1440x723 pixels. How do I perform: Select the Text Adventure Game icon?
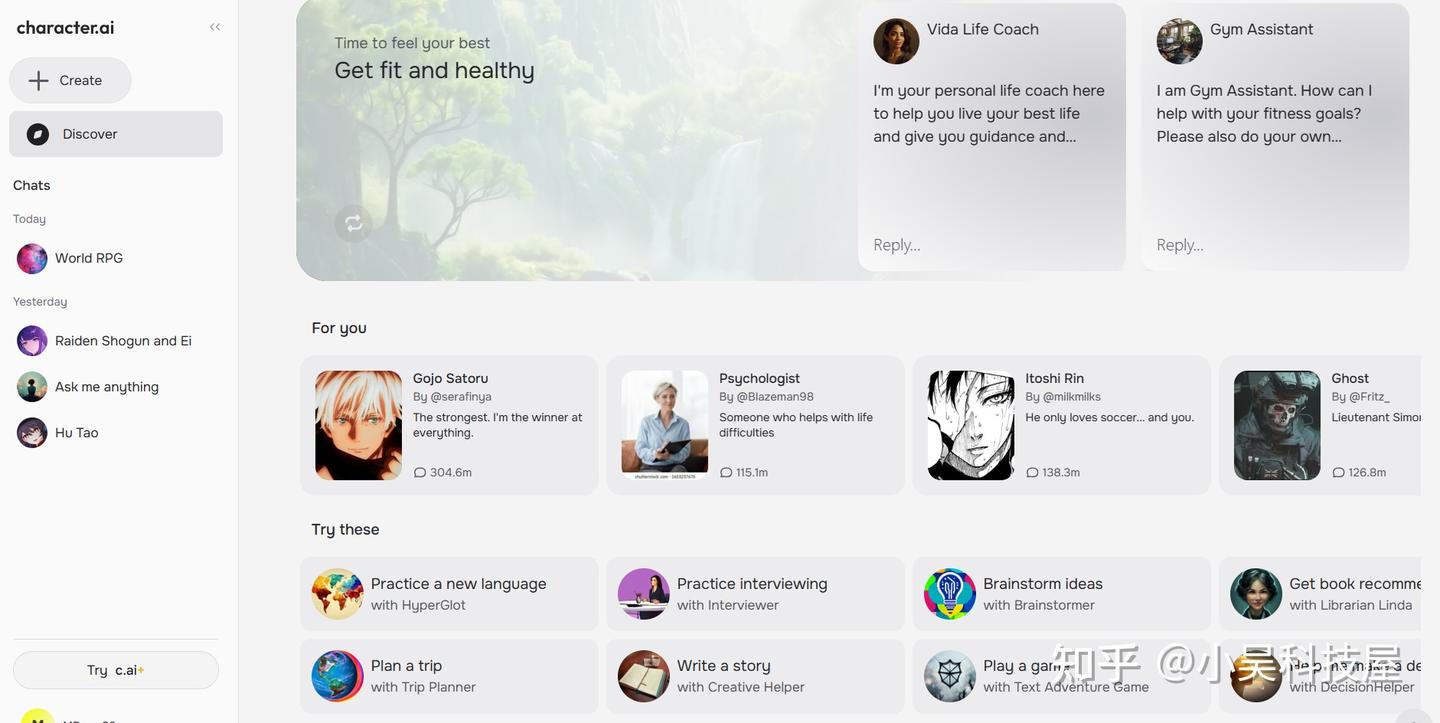point(949,676)
